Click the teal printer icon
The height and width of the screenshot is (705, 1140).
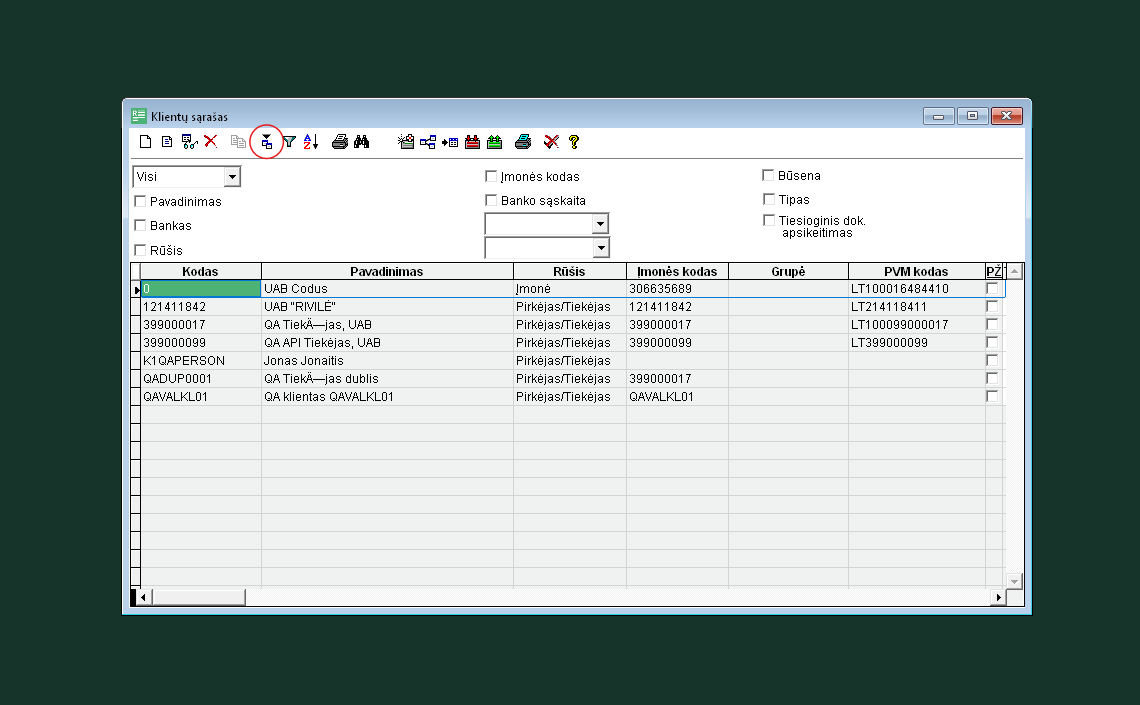coord(523,142)
